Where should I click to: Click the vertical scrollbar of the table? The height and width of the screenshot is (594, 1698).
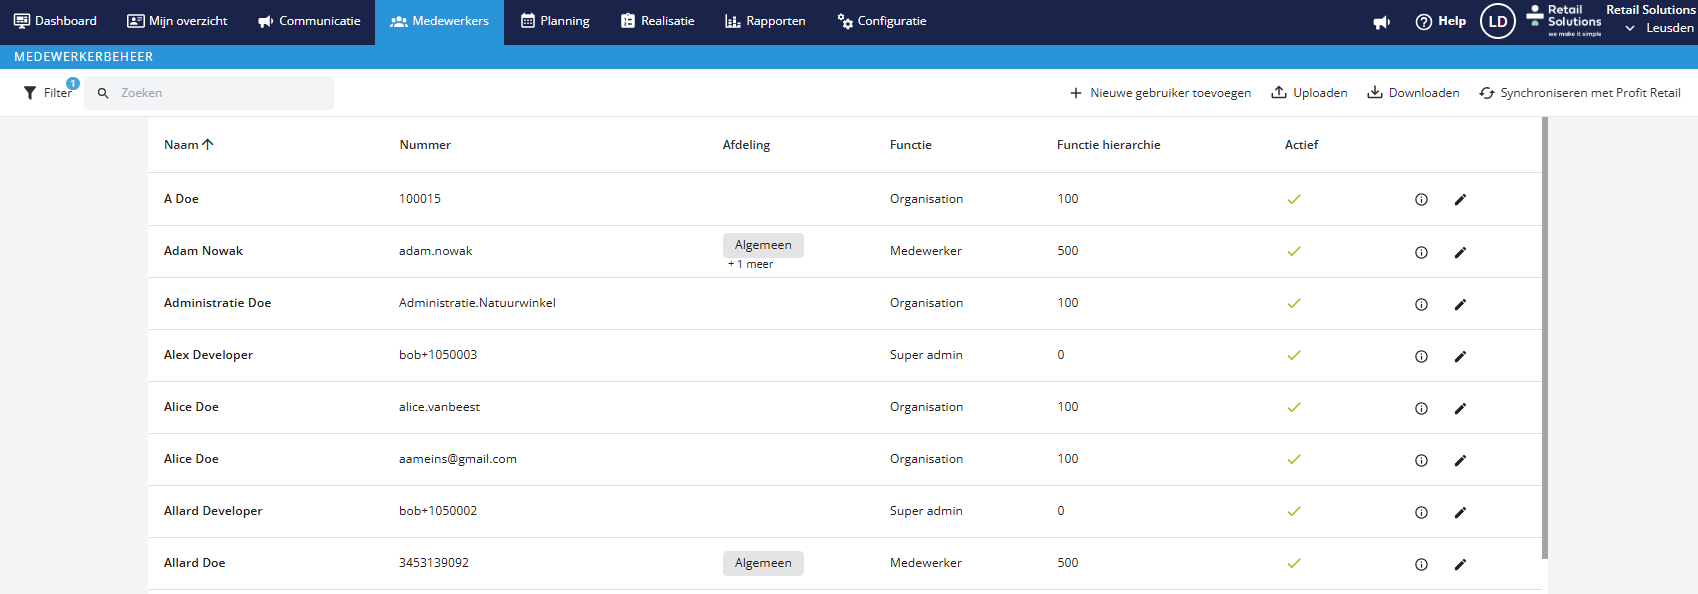click(x=1544, y=338)
